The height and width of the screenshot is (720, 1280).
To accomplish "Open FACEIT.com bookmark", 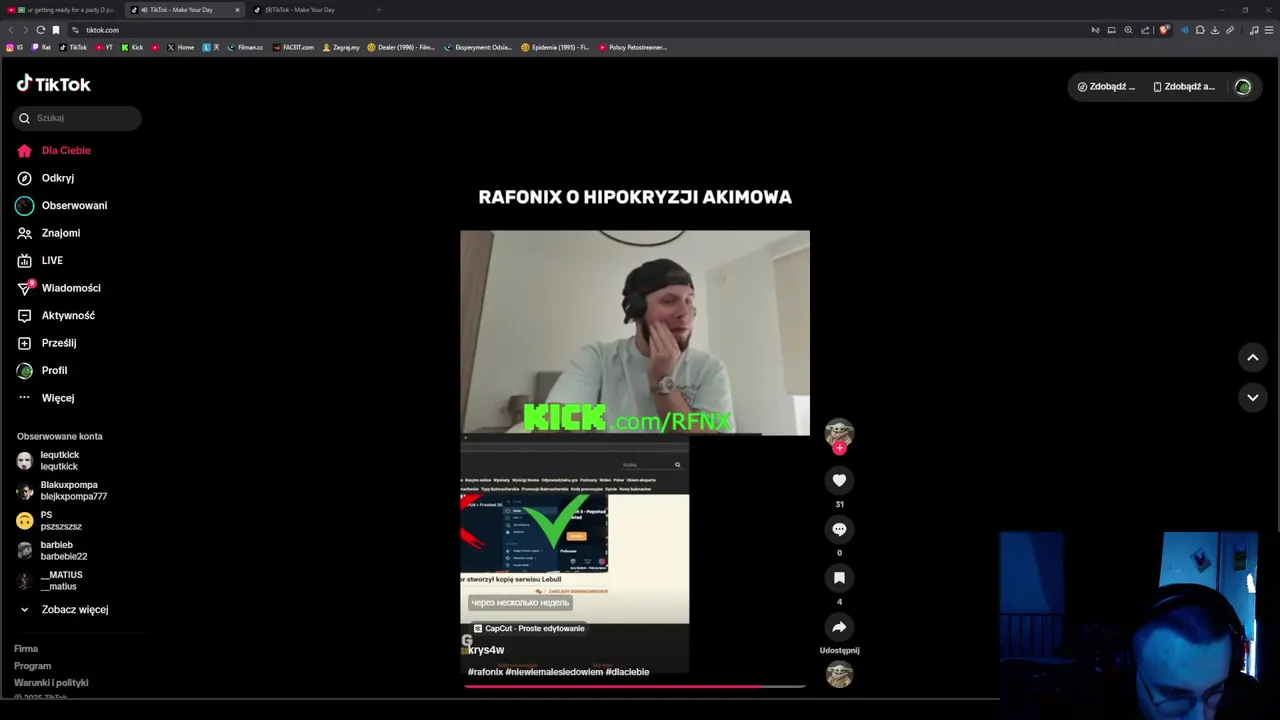I will (293, 47).
